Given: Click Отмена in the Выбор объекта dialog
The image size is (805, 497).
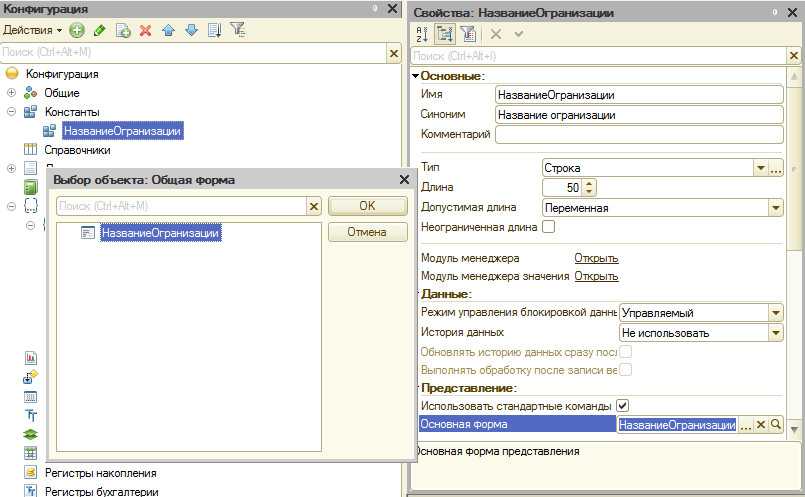Looking at the screenshot, I should point(368,232).
